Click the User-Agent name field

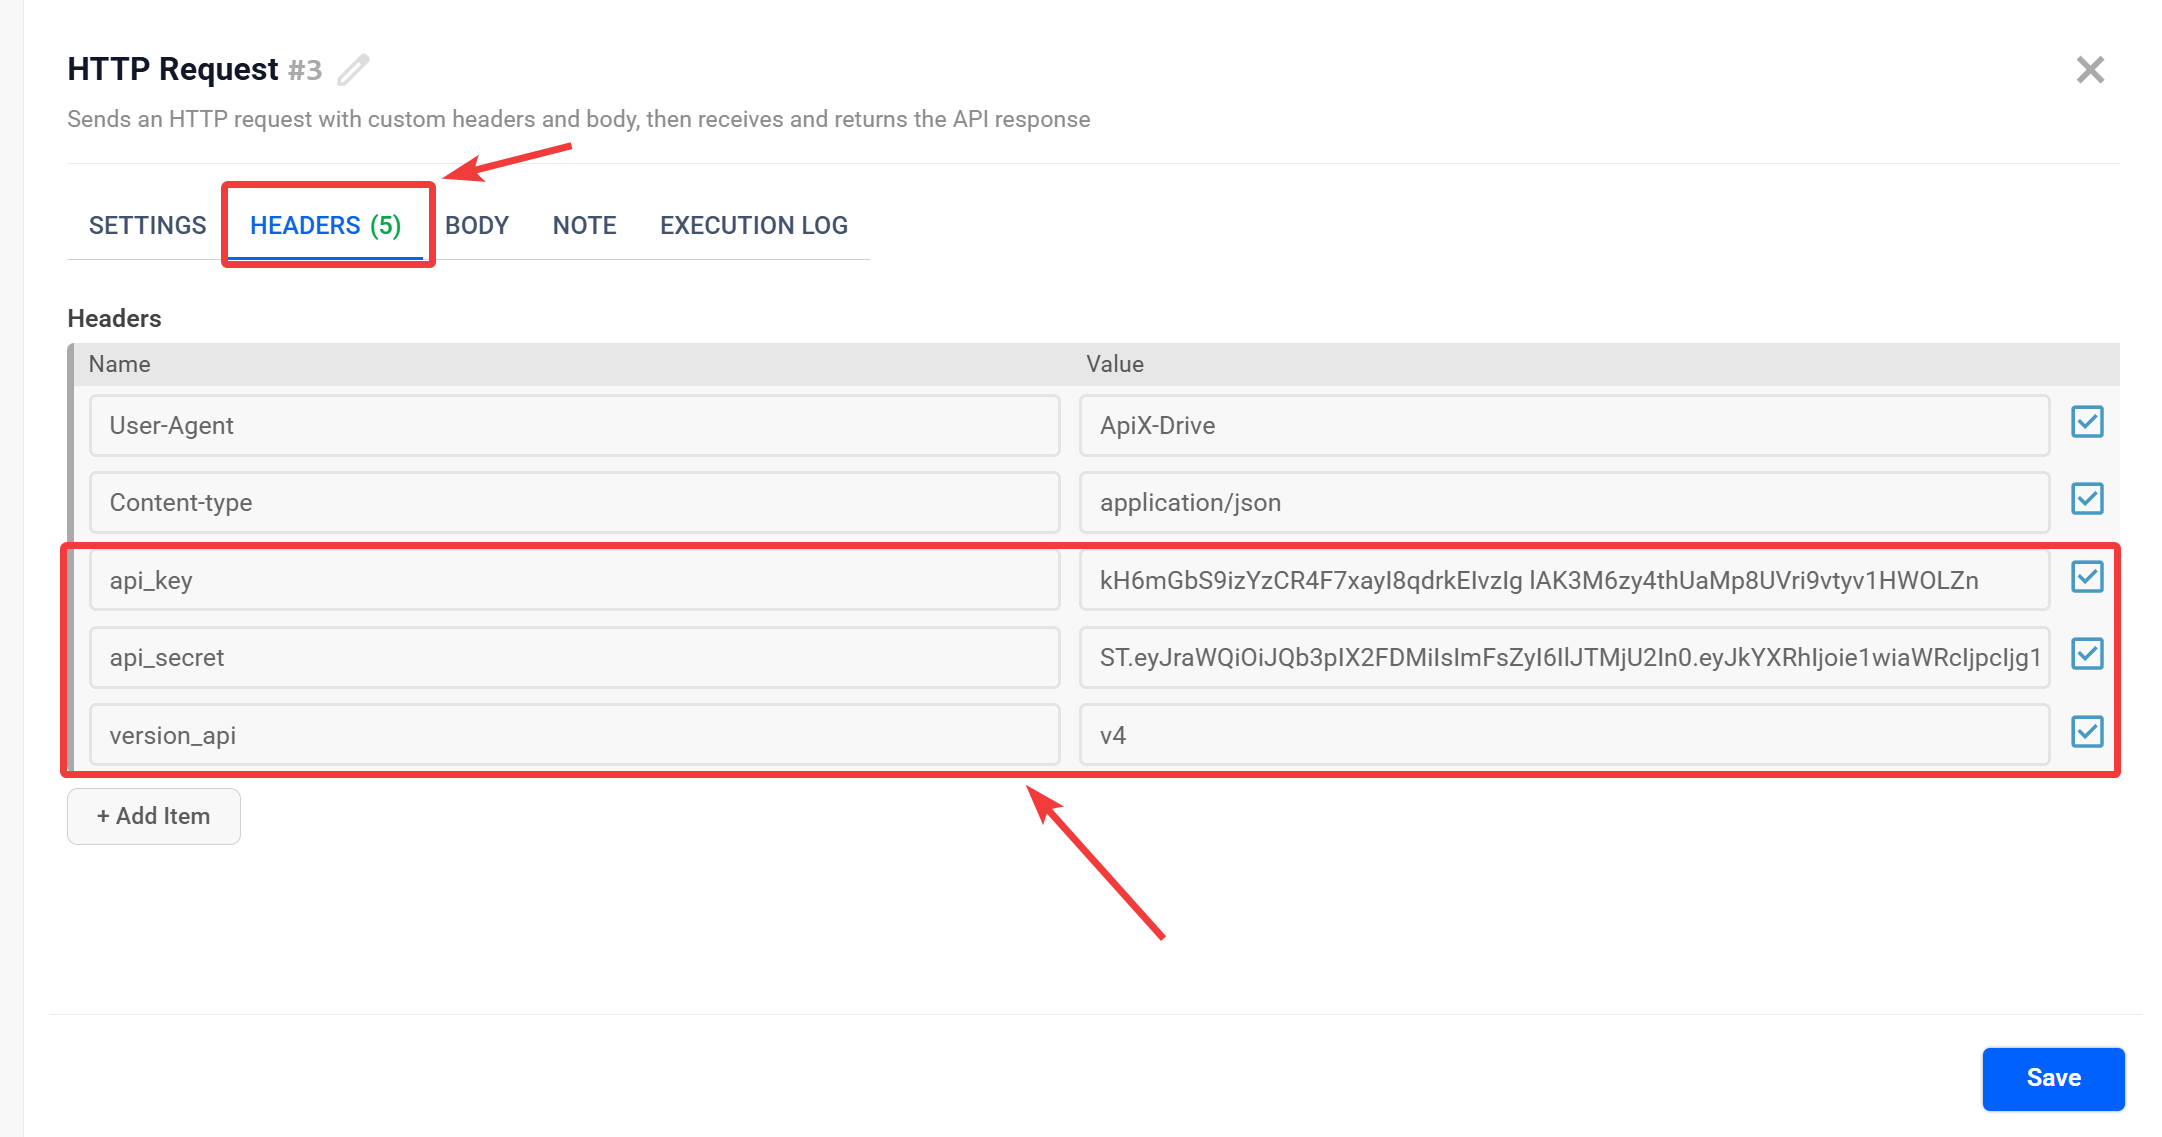pos(574,426)
